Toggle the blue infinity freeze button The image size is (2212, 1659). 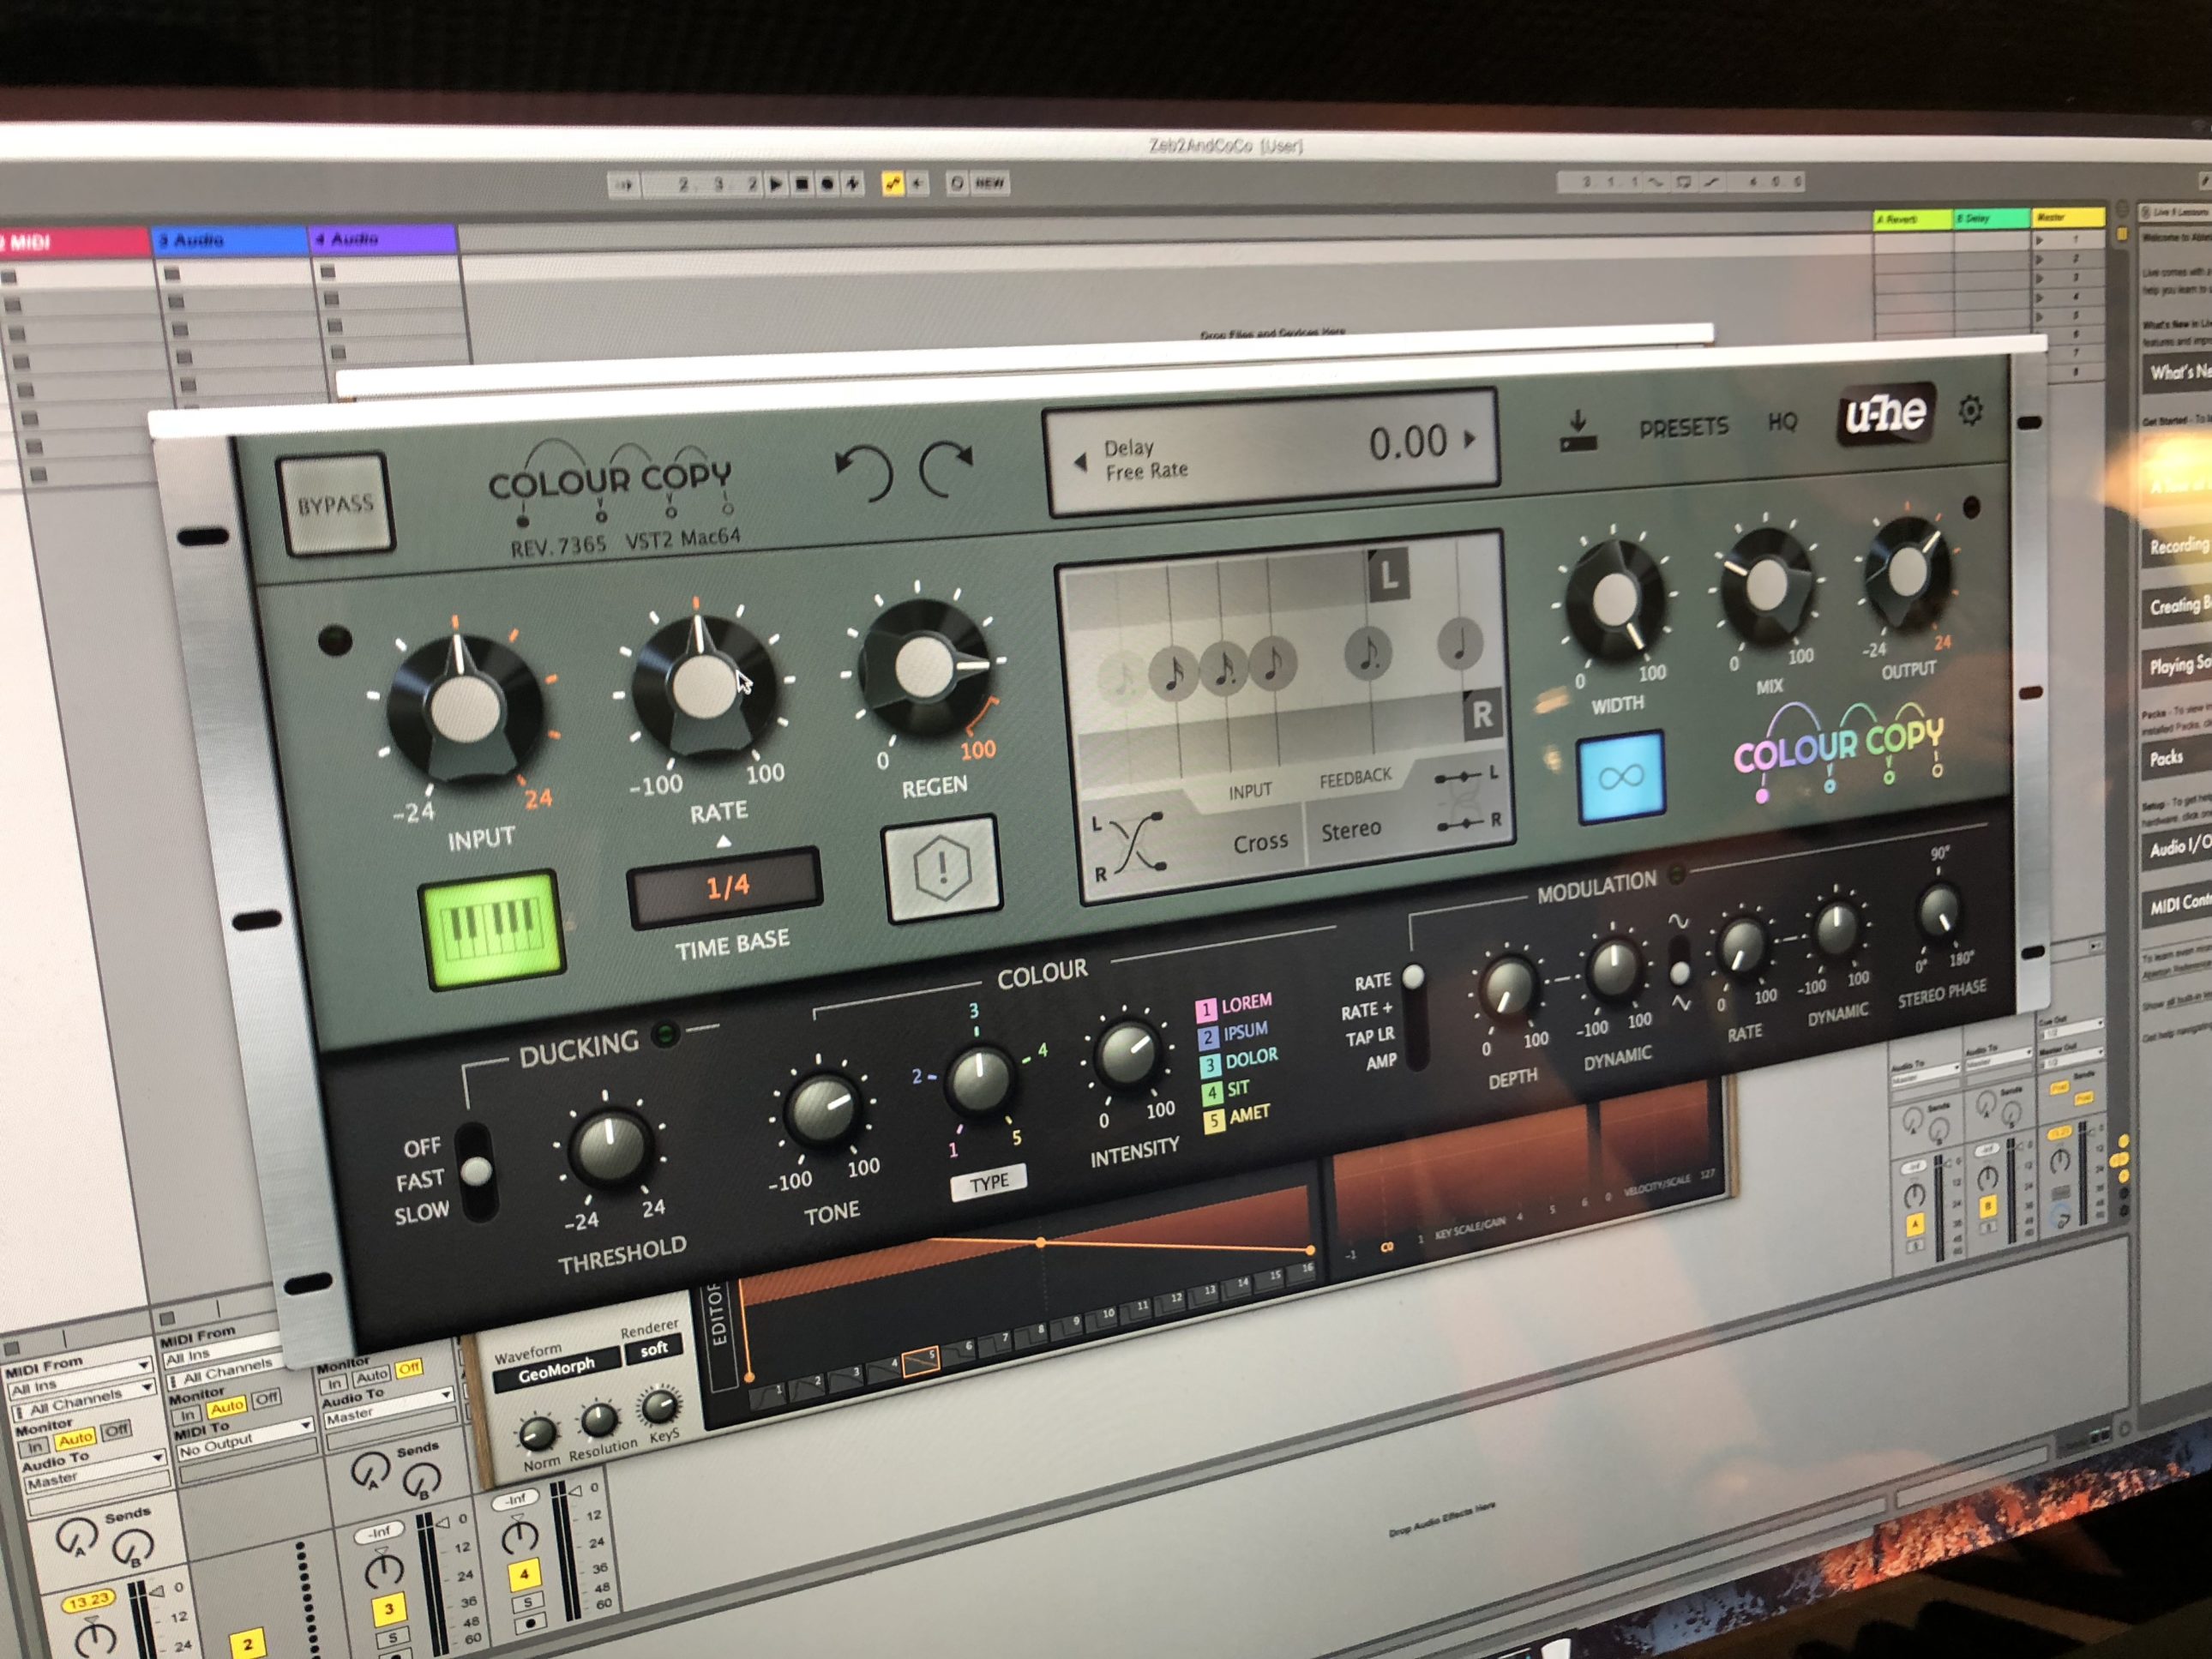click(x=1620, y=776)
